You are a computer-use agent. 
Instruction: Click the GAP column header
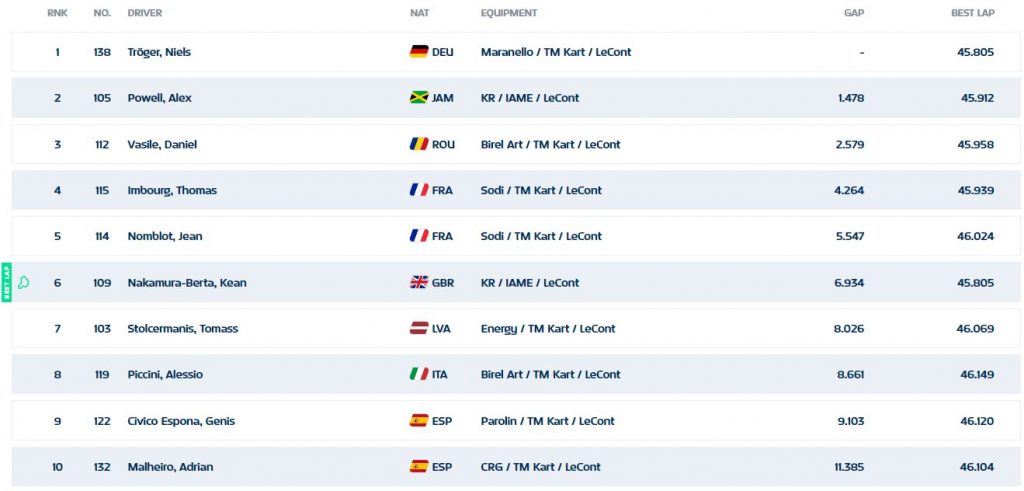[854, 13]
